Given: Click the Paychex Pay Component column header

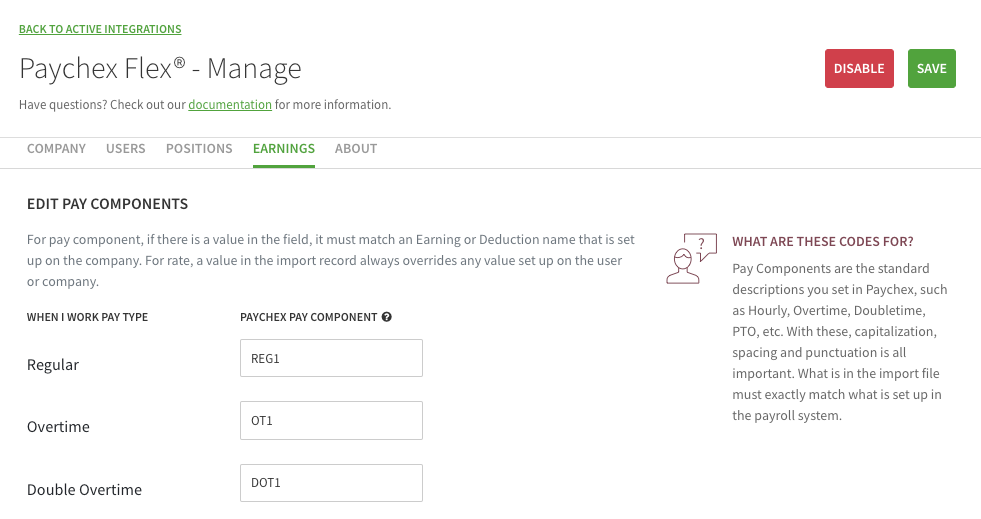Looking at the screenshot, I should pyautogui.click(x=308, y=317).
